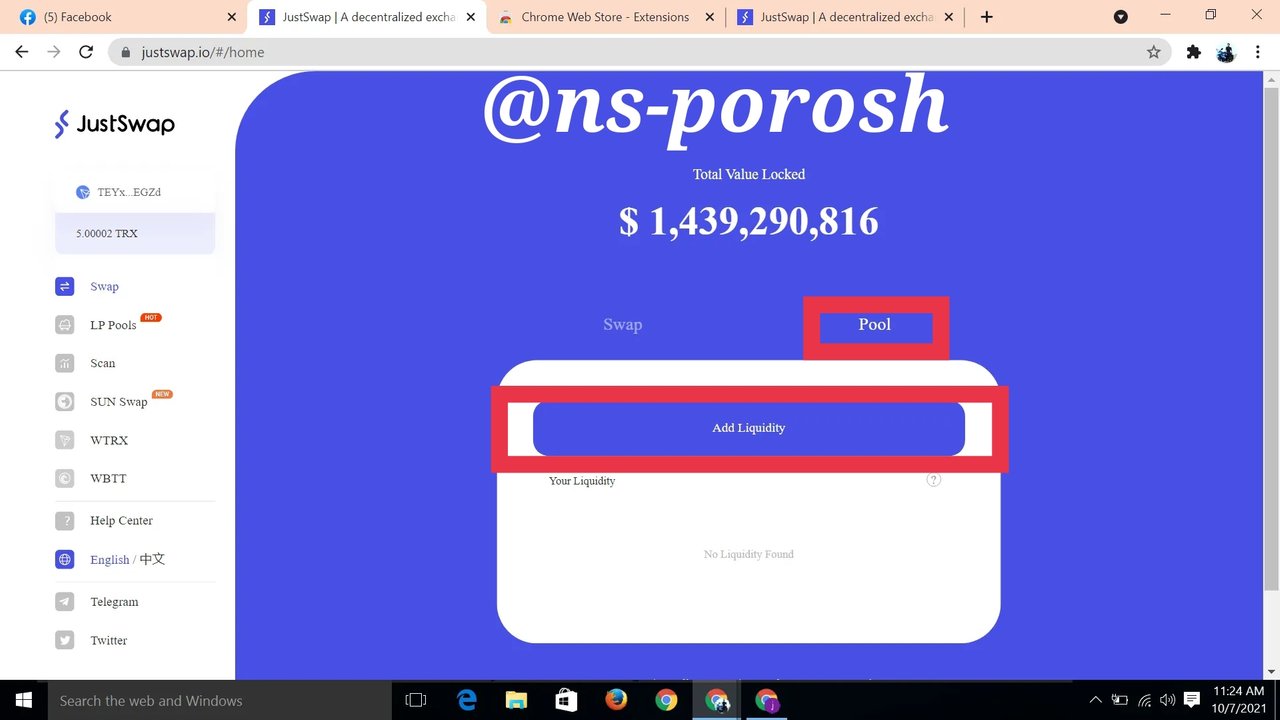Show hidden tray icons chevron
This screenshot has width=1280, height=720.
pyautogui.click(x=1096, y=700)
